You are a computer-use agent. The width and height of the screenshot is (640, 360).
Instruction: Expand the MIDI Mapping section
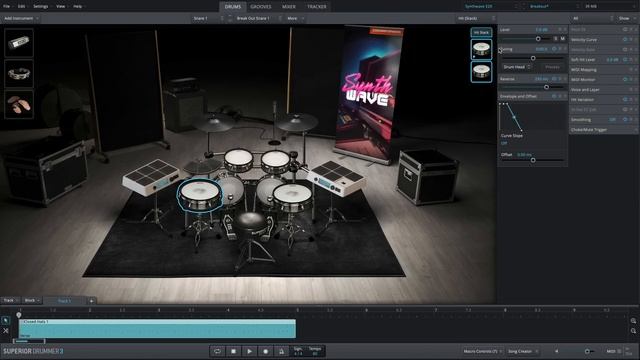coord(603,70)
